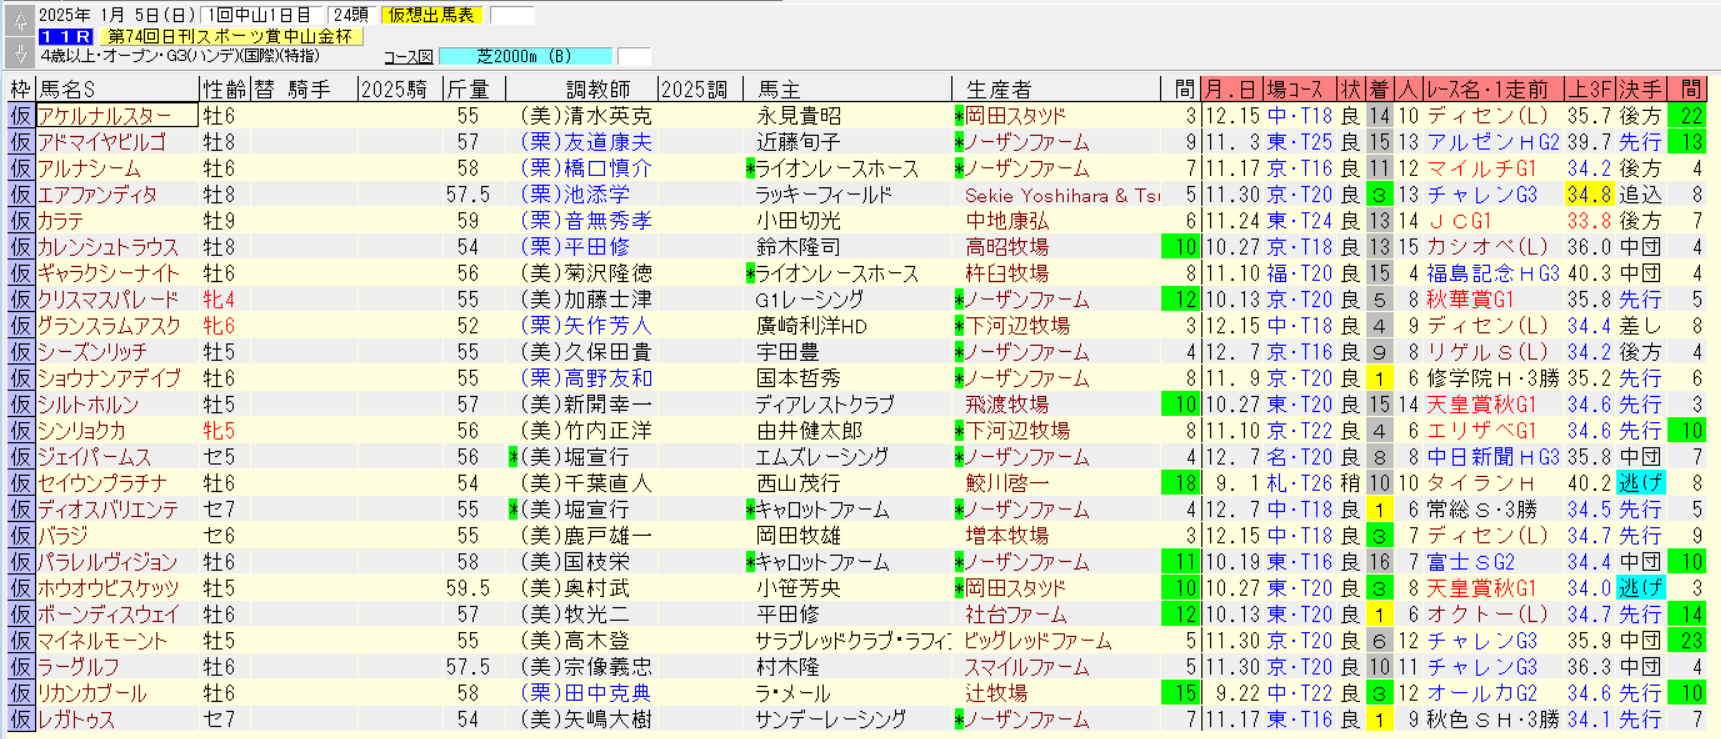Click the empty box beside 仮想出馬表

tap(511, 15)
